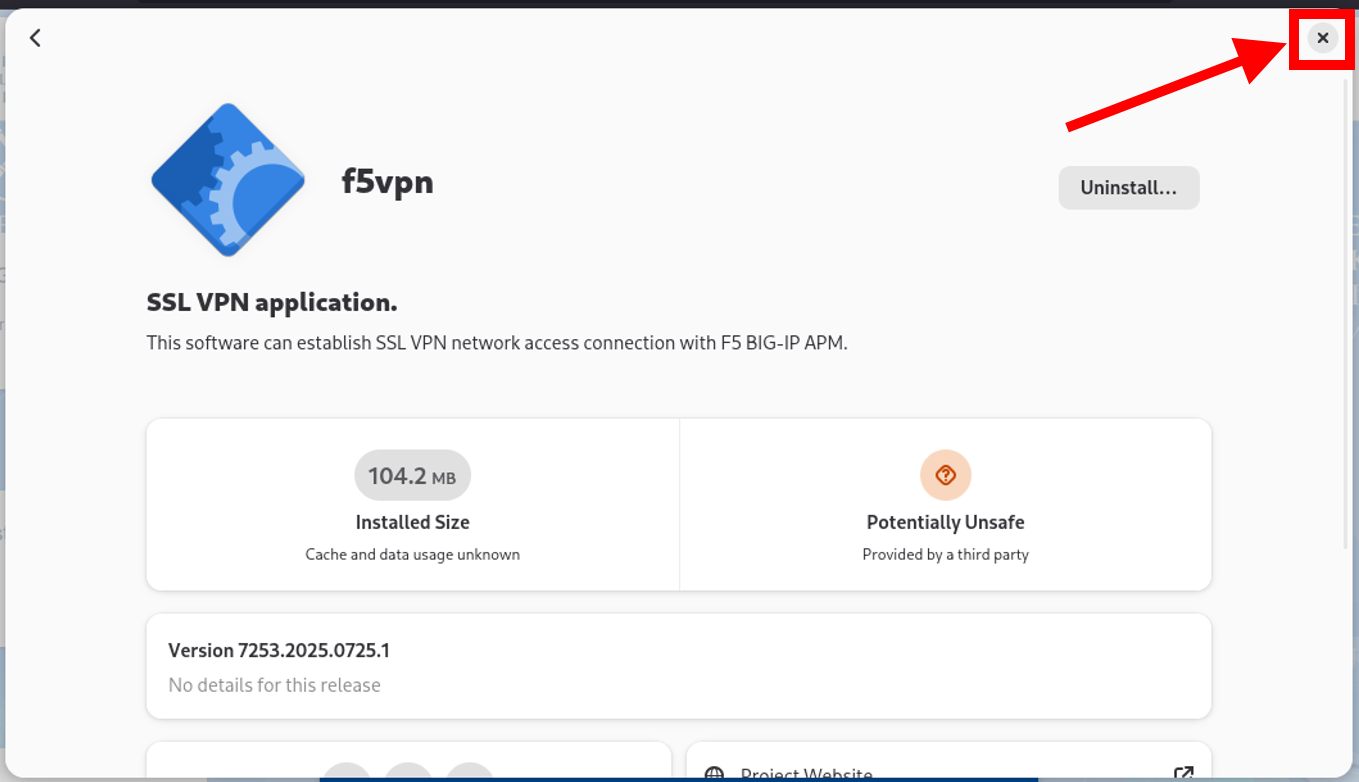Viewport: 1359px width, 782px height.
Task: Close the f5vpn details window
Action: (x=1322, y=38)
